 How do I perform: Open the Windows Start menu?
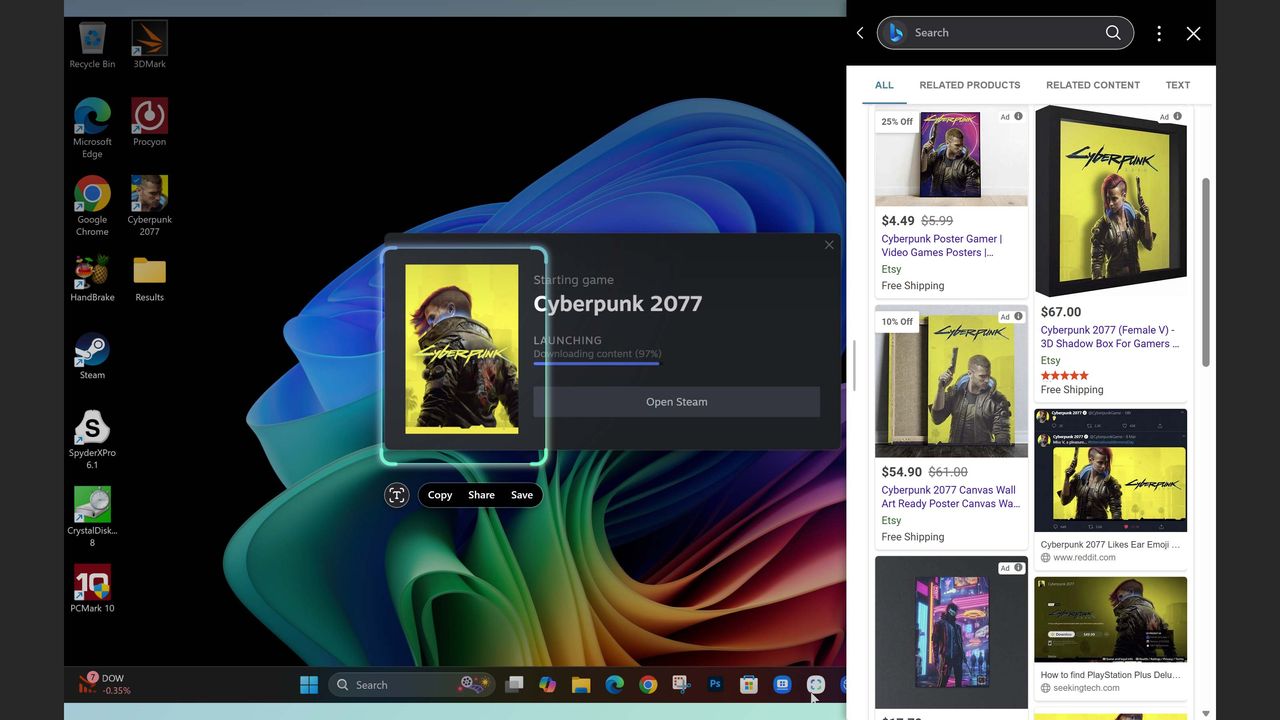309,685
